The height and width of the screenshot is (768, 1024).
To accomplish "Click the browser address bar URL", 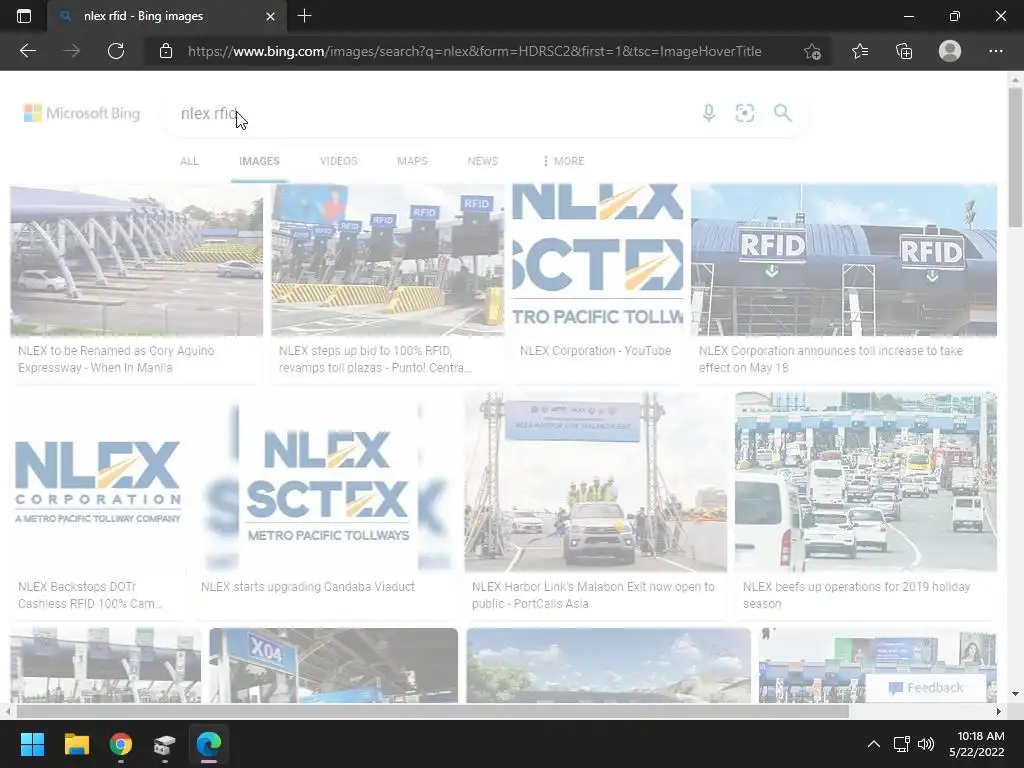I will coord(475,52).
